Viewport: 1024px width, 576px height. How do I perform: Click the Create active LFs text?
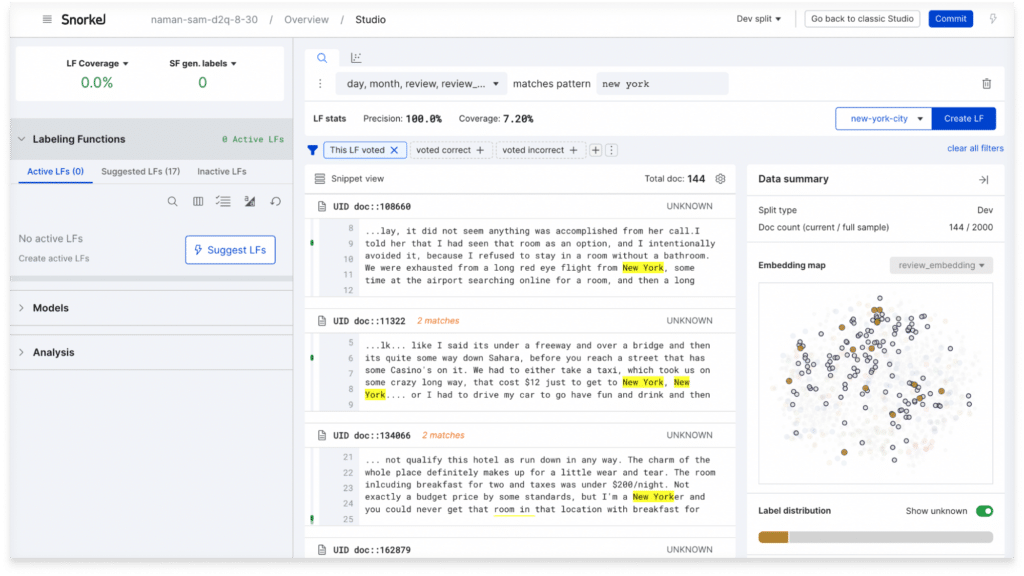[54, 259]
